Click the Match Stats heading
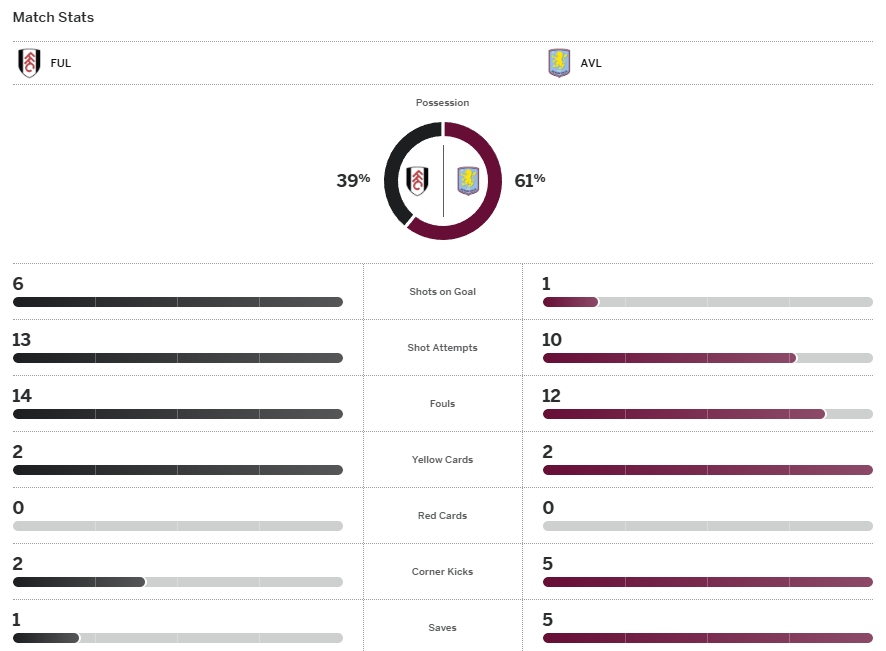Image resolution: width=886 pixels, height=651 pixels. (54, 18)
